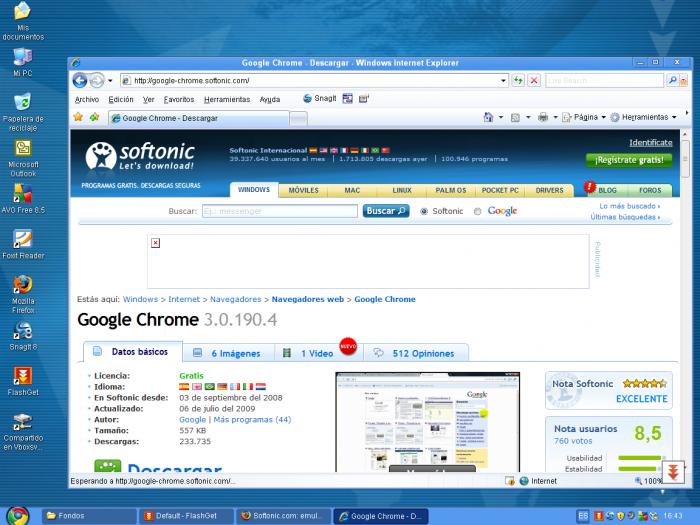Click the printer icon in command bar

pyautogui.click(x=543, y=117)
